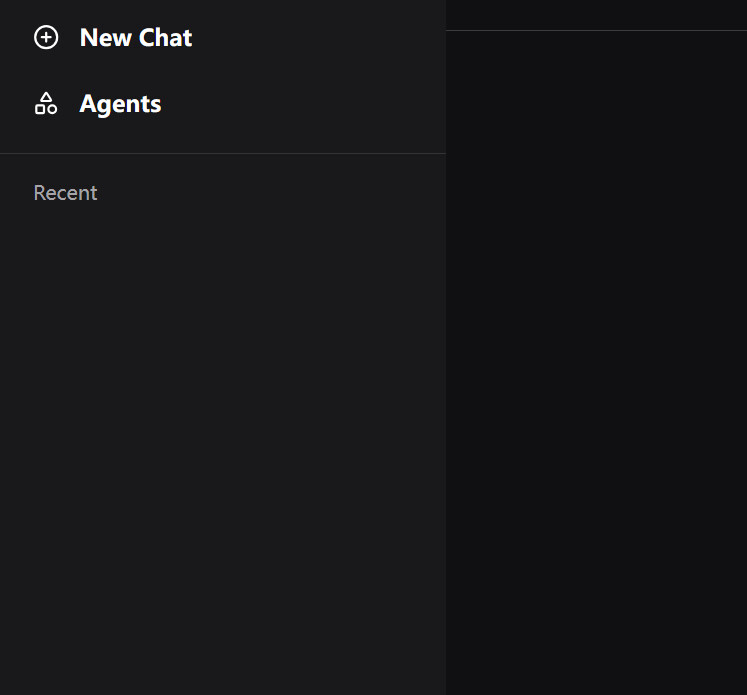This screenshot has width=747, height=695.
Task: Click the top header bar area
Action: point(596,14)
